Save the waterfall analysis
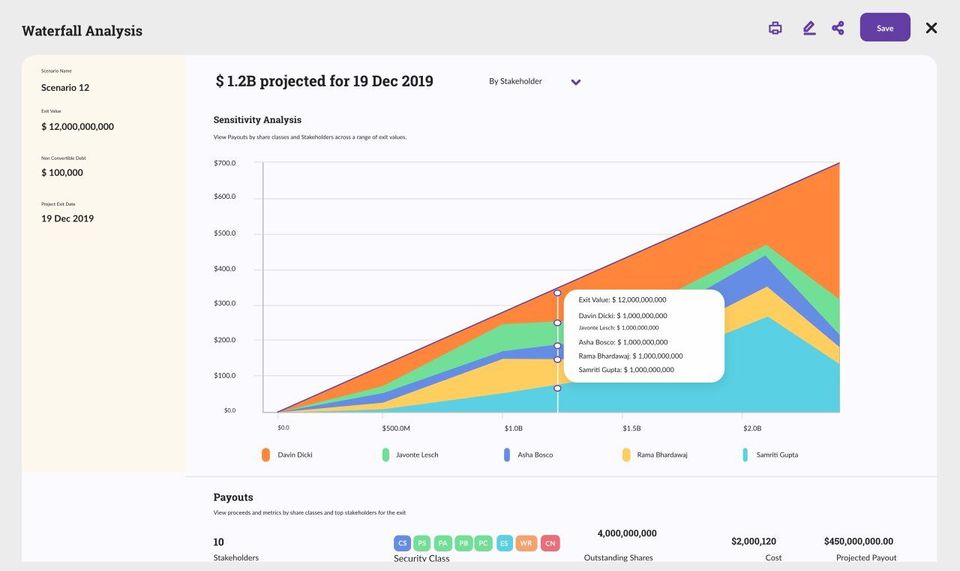Screen dimensions: 960x571 coord(885,28)
